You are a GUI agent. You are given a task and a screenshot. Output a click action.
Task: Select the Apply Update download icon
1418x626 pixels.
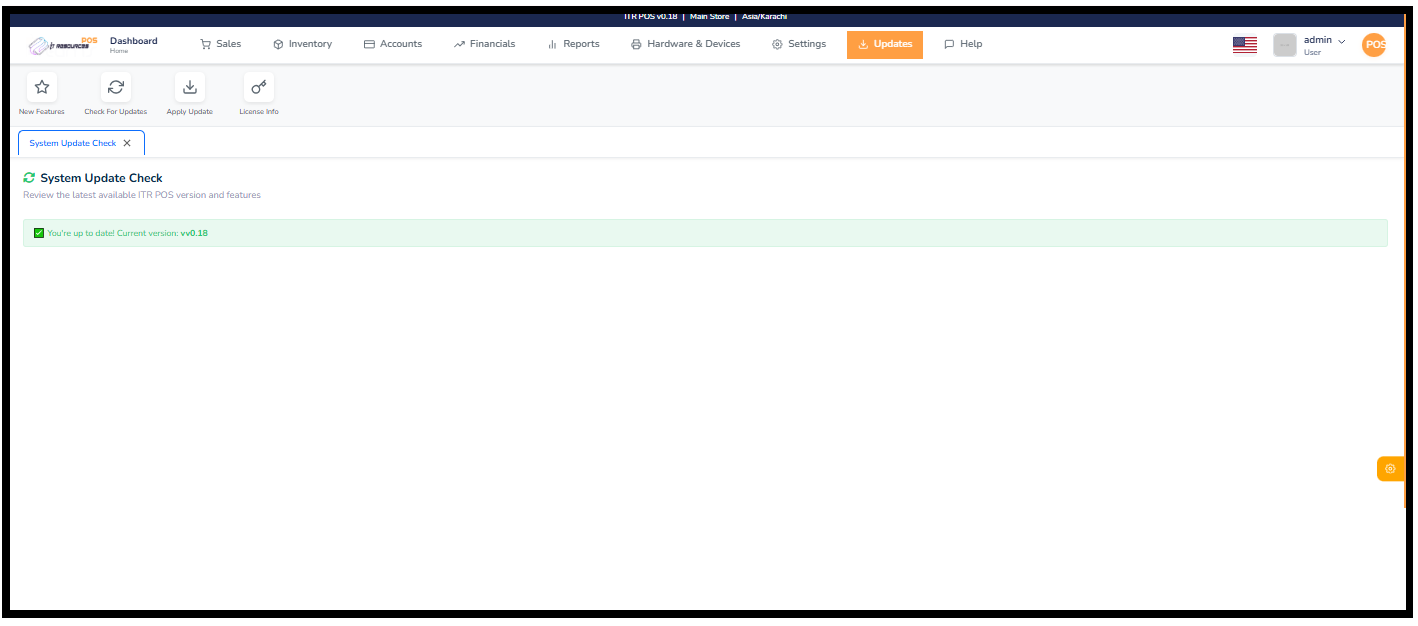tap(189, 87)
